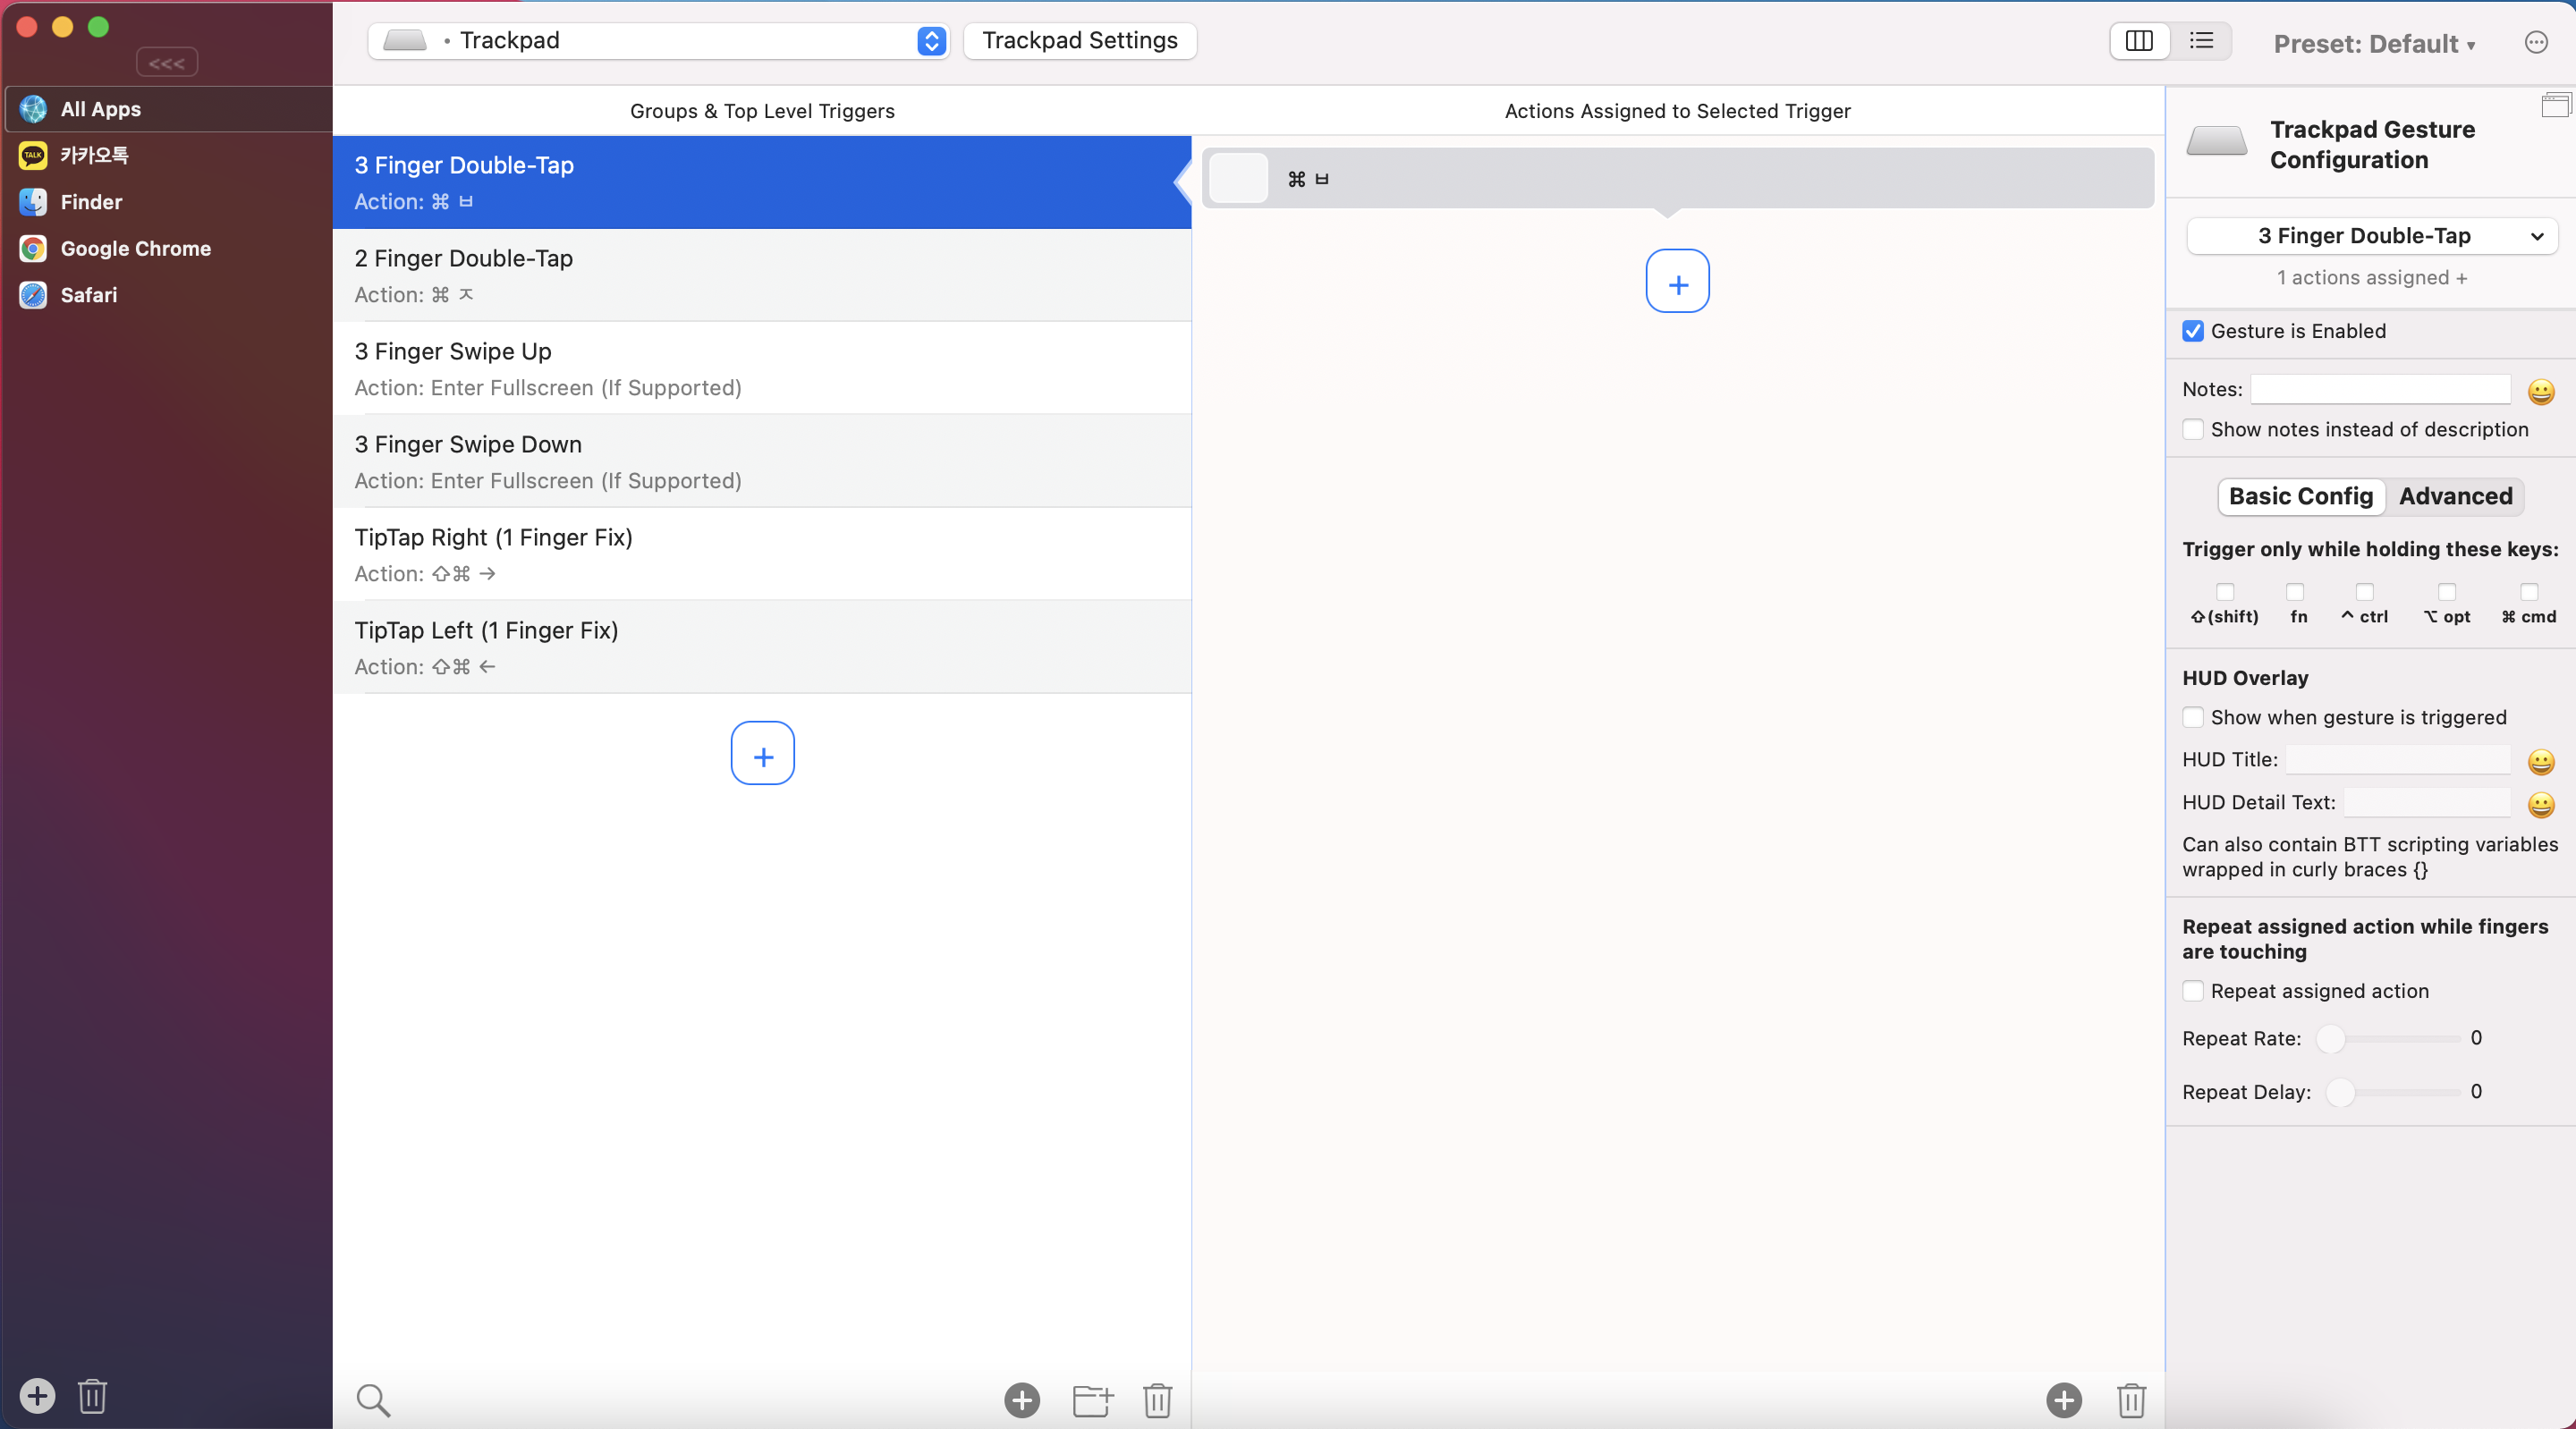The height and width of the screenshot is (1429, 2576).
Task: Select TipTap Right (1 Finger Fix) trigger
Action: [x=762, y=554]
